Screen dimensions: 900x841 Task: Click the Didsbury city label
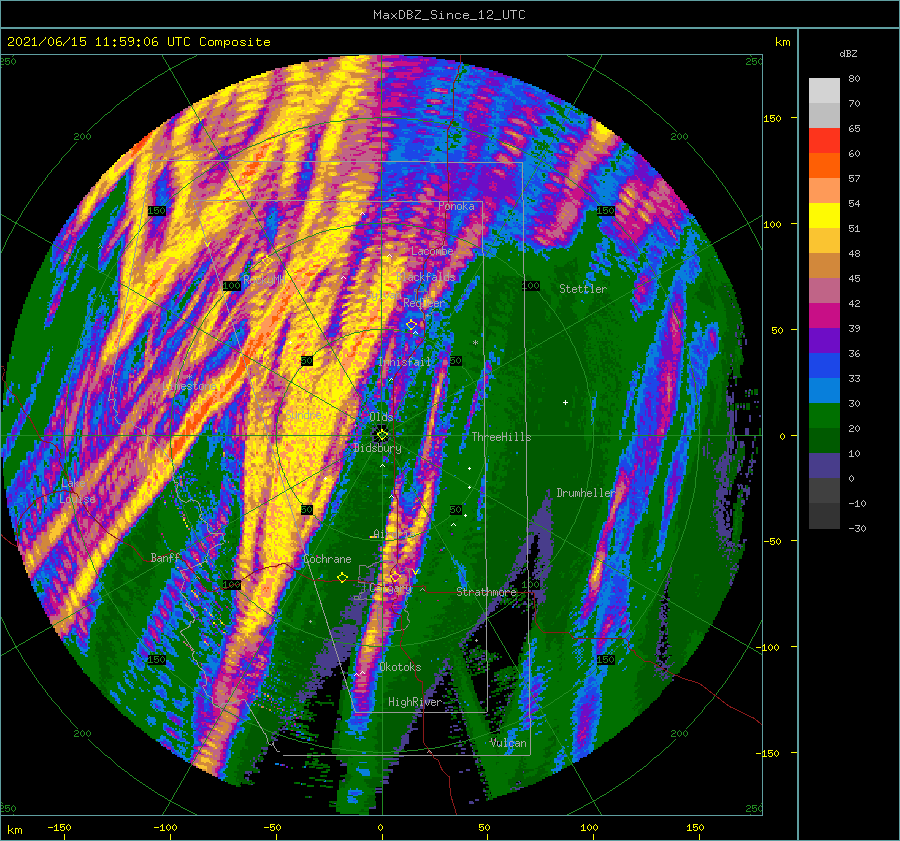[378, 448]
